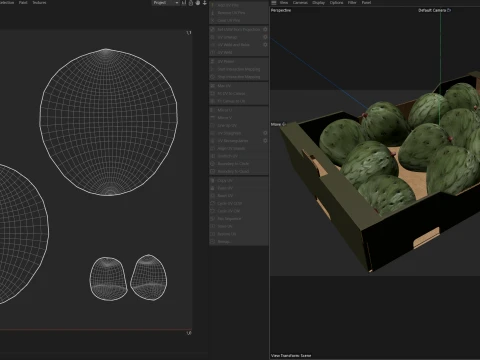Open UV Rectangularize gear options
Screen dimensions: 480x360
[x=265, y=141]
